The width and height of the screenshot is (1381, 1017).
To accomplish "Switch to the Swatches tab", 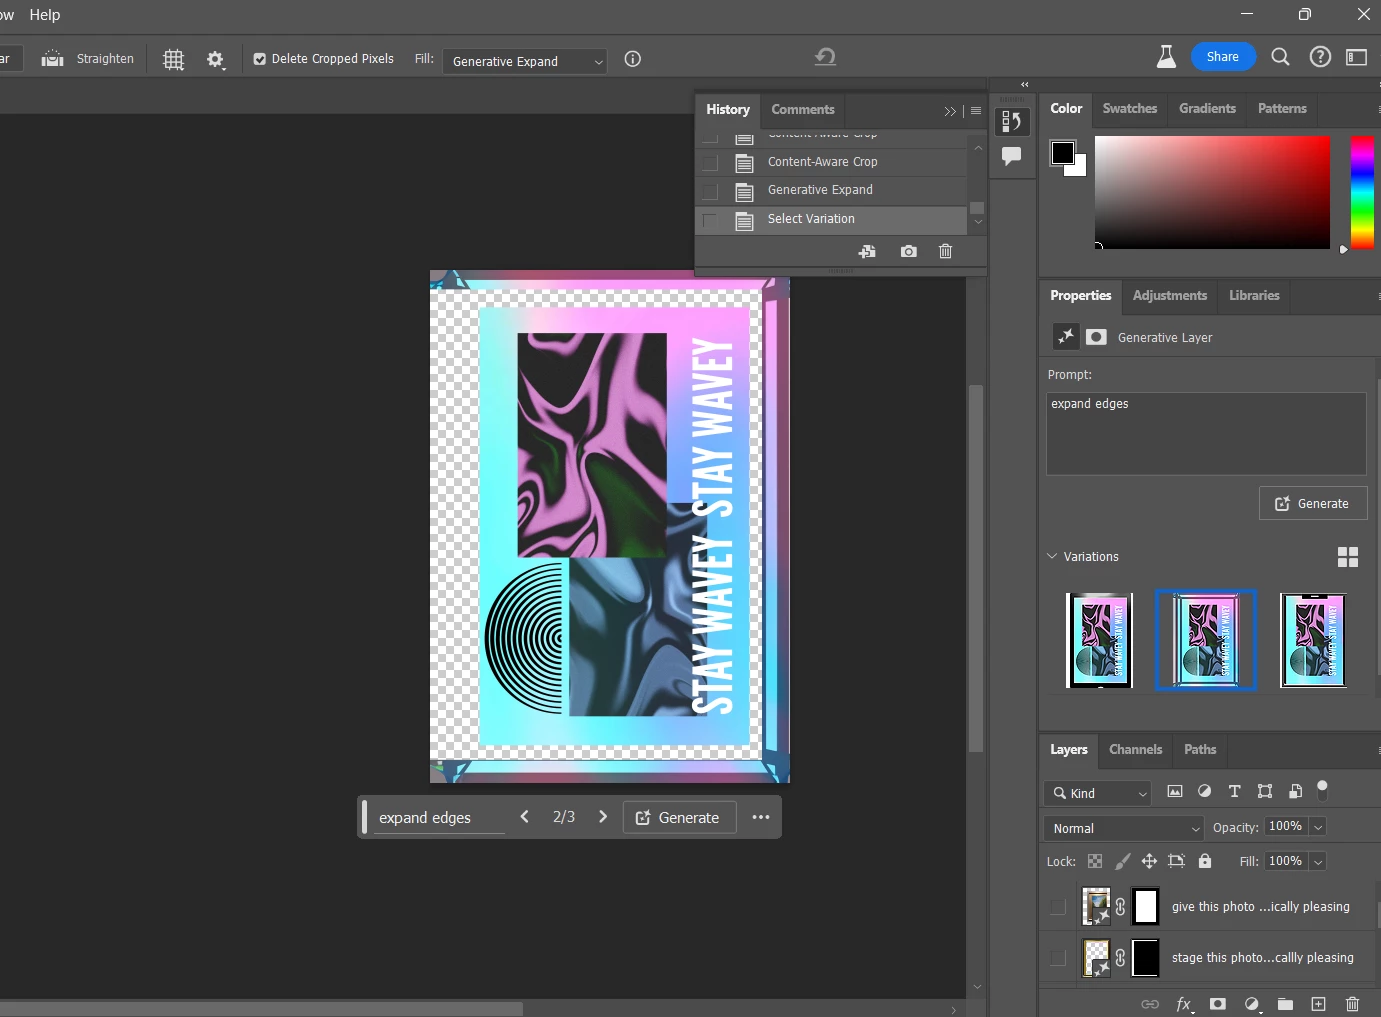I will click(x=1130, y=108).
